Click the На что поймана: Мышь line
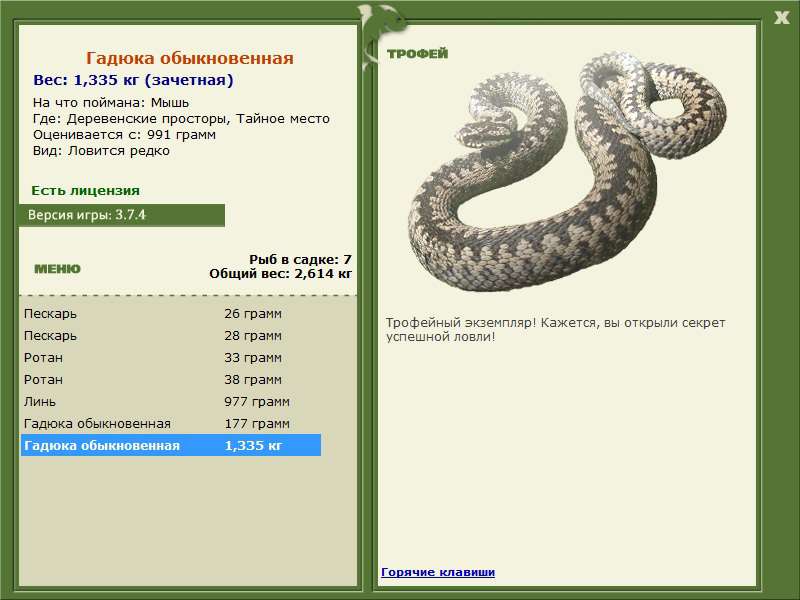Screen dimensions: 800x600 111,103
